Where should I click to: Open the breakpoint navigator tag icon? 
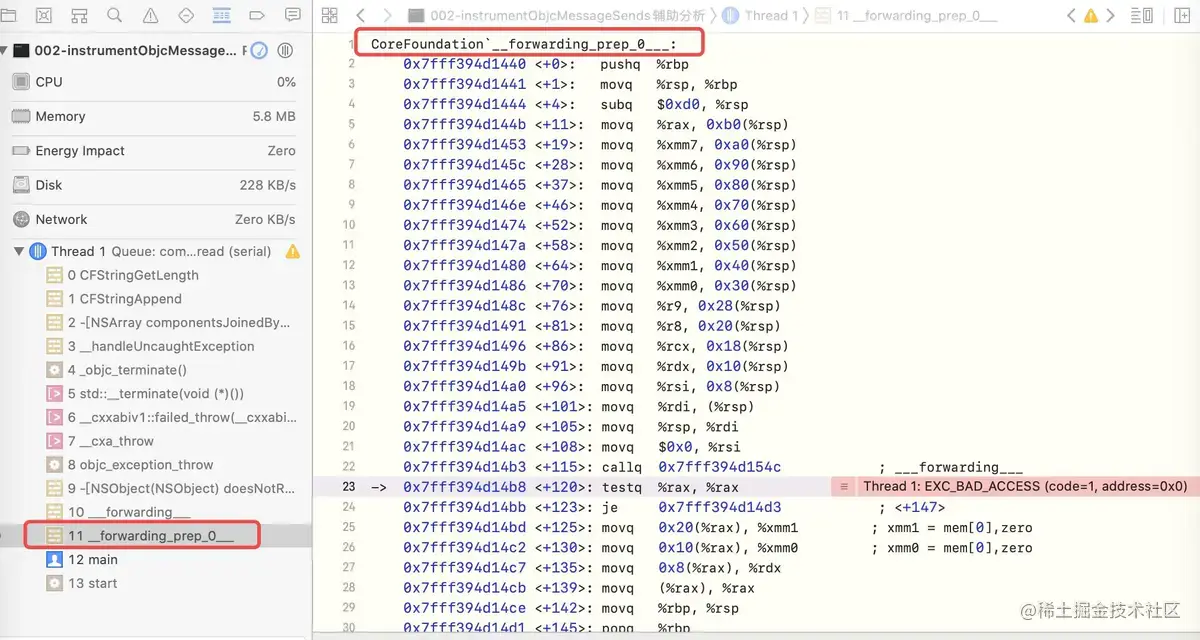point(257,15)
